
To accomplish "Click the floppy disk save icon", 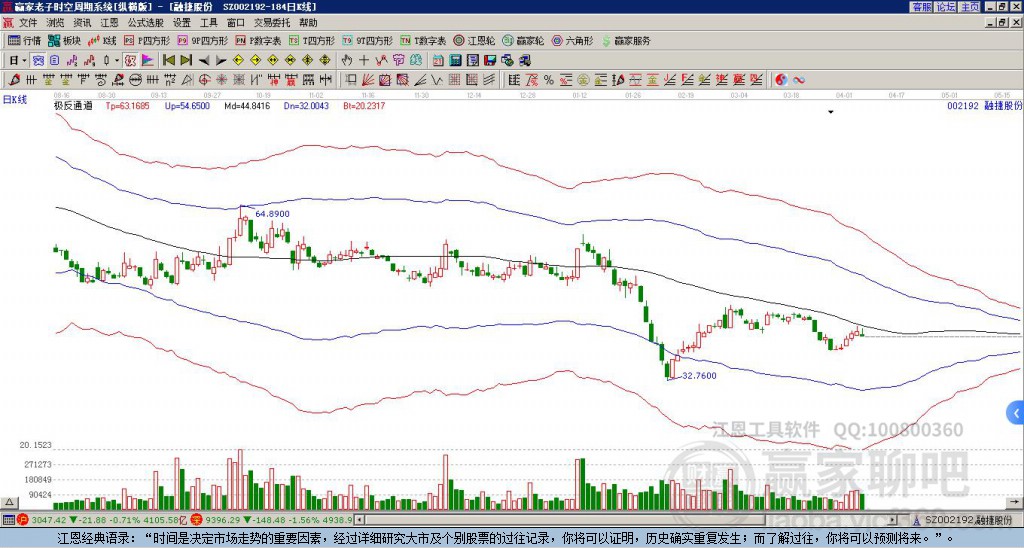I will (x=490, y=60).
